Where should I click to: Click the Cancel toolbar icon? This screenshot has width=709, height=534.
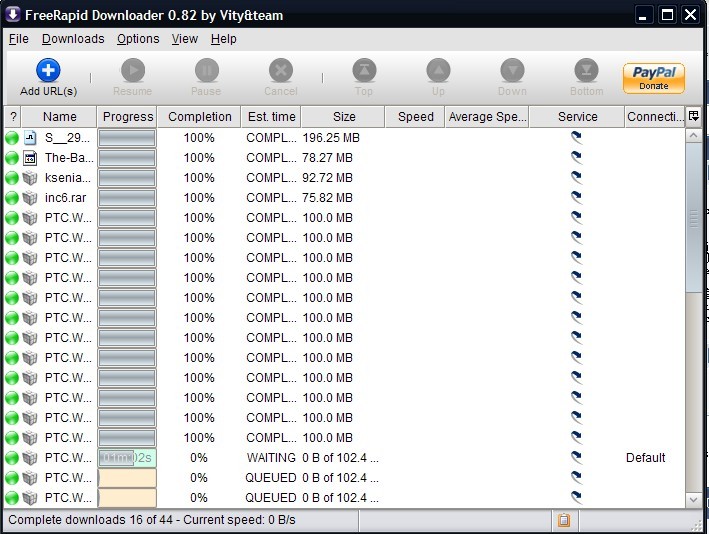tap(281, 71)
